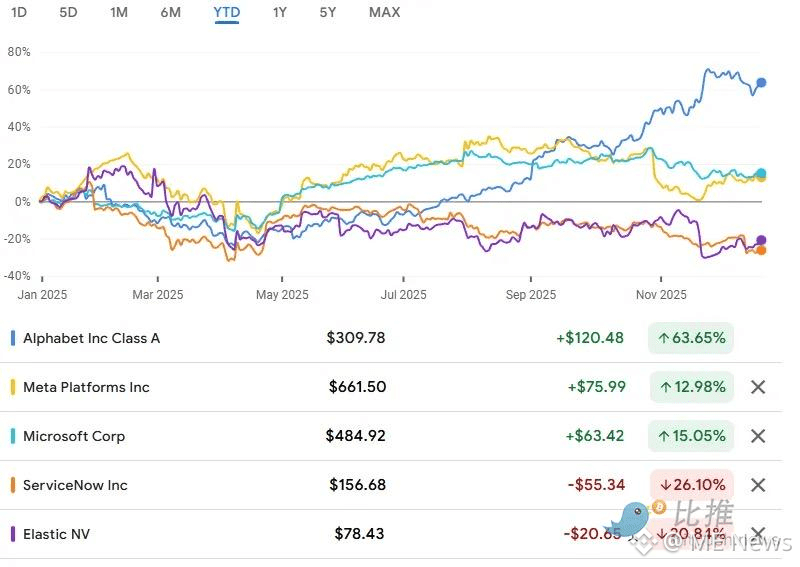
Task: Open the Microsoft Corp stock page
Action: tap(74, 436)
